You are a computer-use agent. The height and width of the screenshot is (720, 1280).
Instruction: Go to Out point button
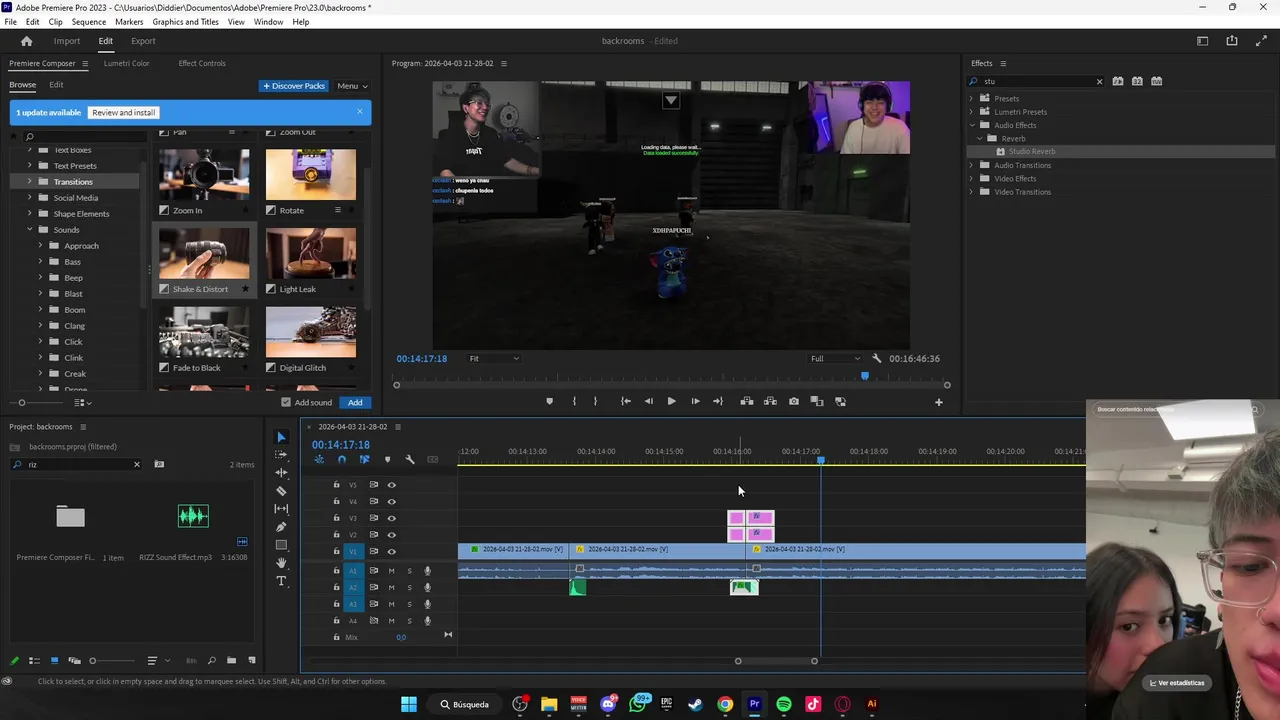pos(718,401)
